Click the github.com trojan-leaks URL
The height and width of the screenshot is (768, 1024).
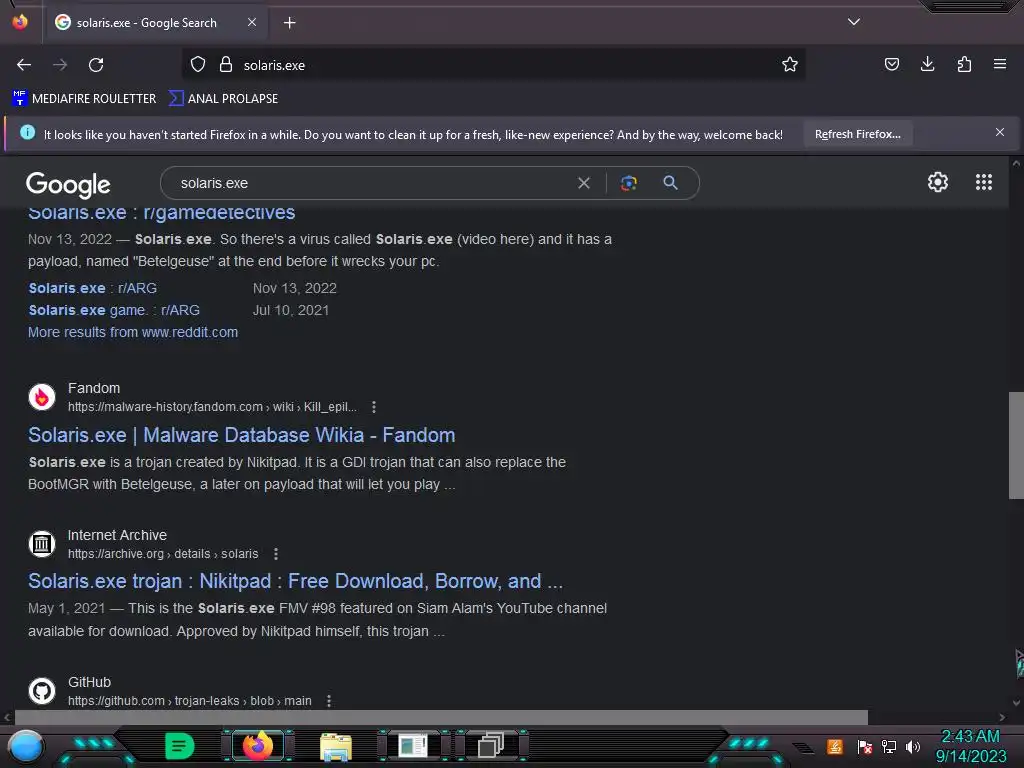click(x=189, y=701)
